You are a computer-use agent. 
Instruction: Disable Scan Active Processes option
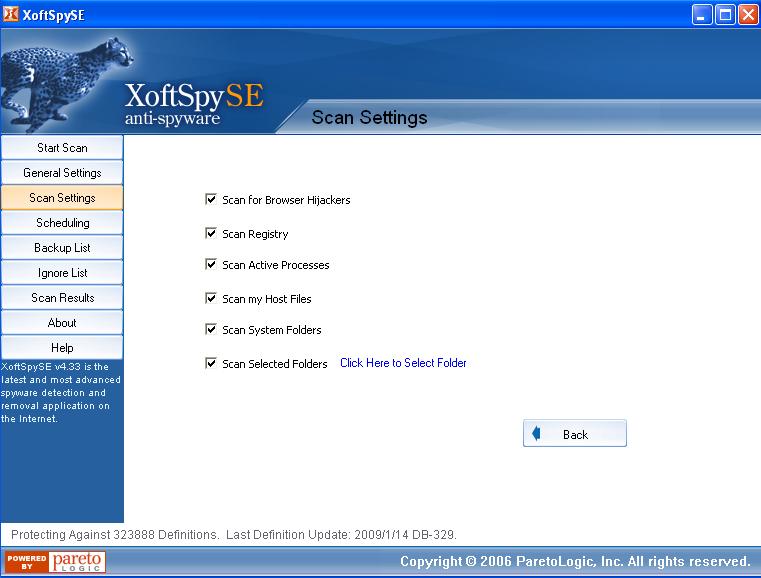point(211,264)
